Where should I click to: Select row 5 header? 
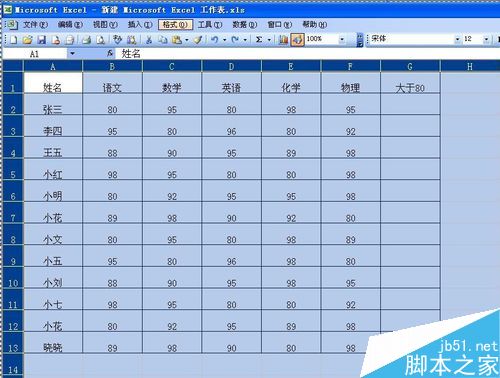click(x=13, y=170)
